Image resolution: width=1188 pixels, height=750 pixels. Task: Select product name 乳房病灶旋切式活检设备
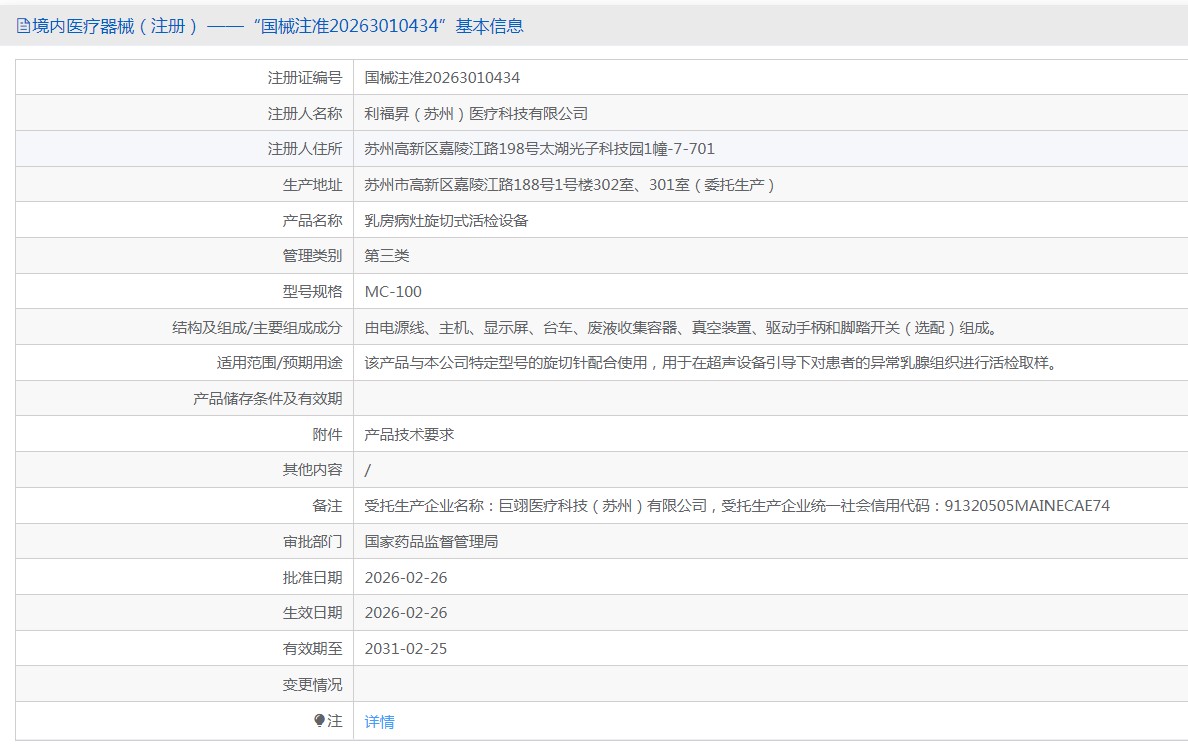(x=446, y=220)
